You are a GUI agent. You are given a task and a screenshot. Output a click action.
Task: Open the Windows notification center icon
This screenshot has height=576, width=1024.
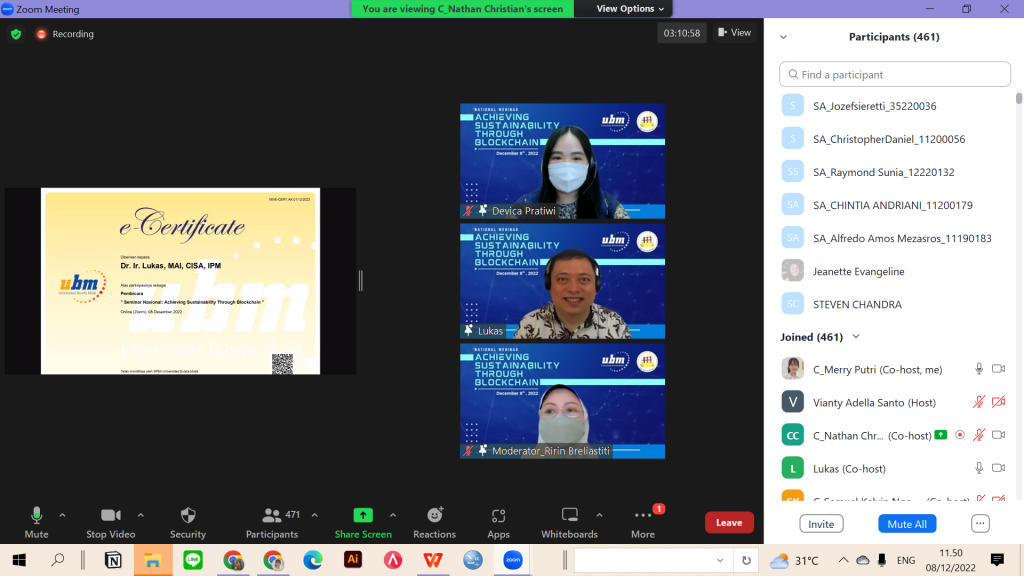point(997,560)
